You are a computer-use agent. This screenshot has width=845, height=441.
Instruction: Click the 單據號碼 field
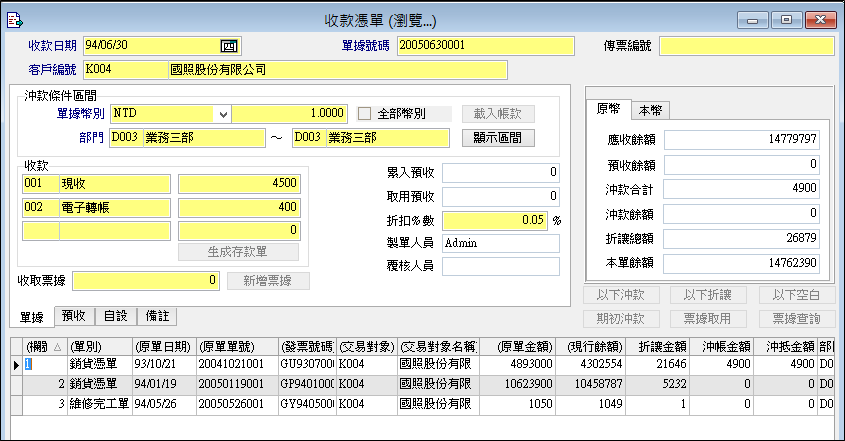(x=485, y=45)
